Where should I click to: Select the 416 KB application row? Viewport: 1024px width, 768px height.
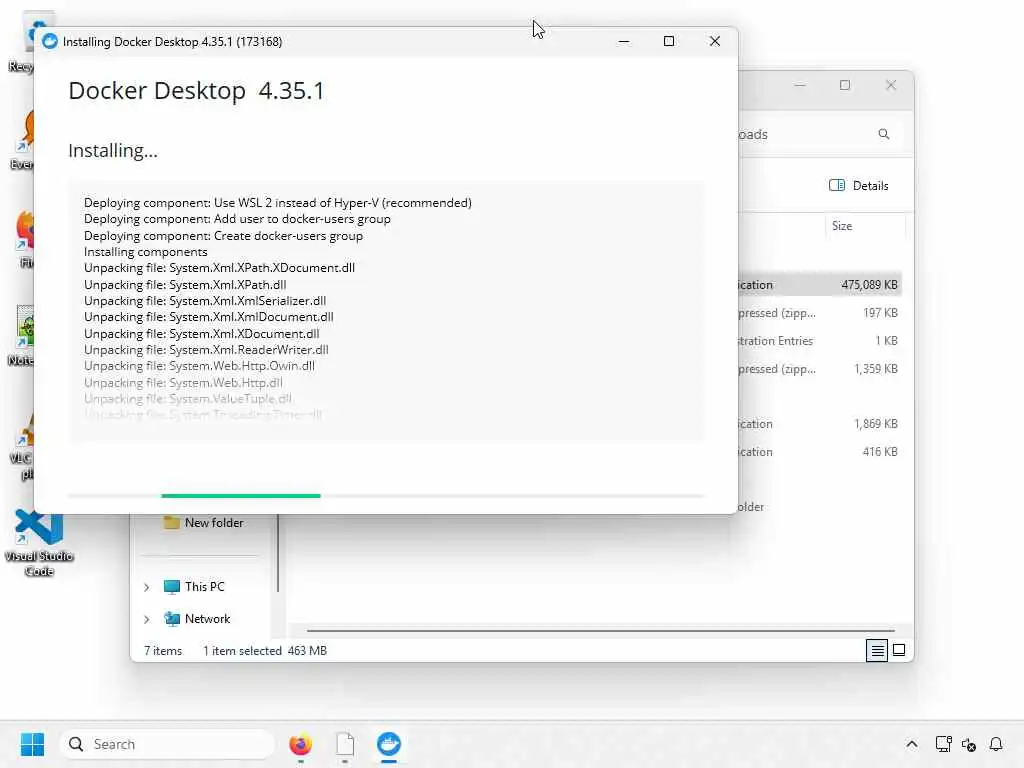tap(820, 452)
